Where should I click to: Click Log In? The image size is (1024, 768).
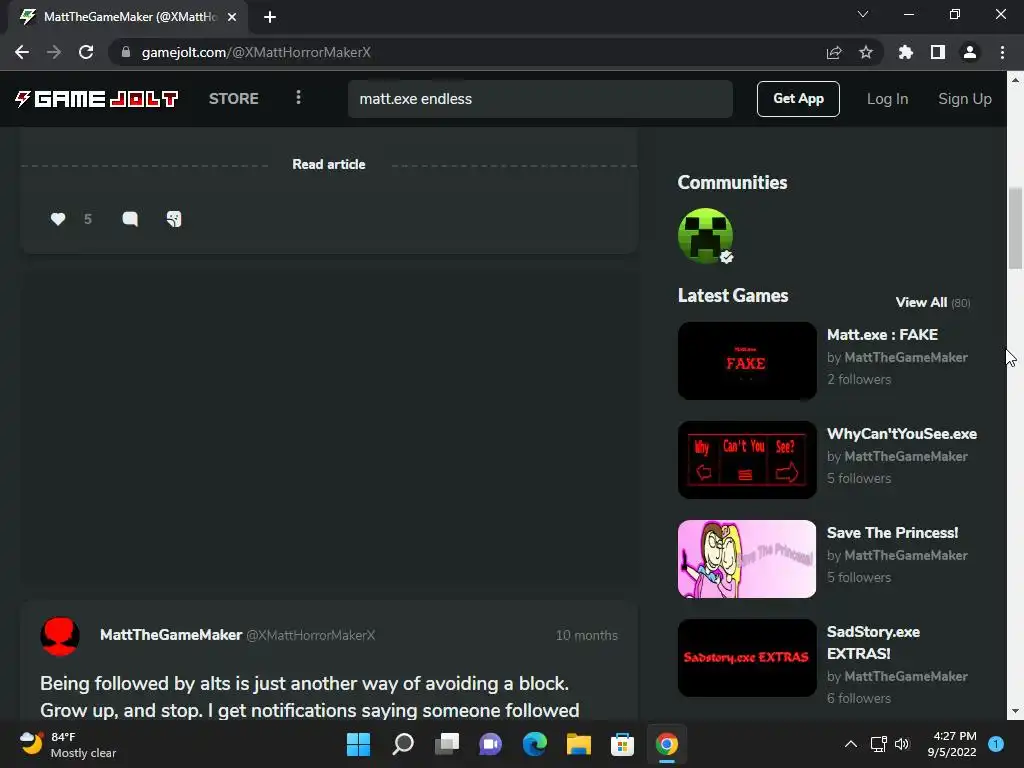(887, 99)
